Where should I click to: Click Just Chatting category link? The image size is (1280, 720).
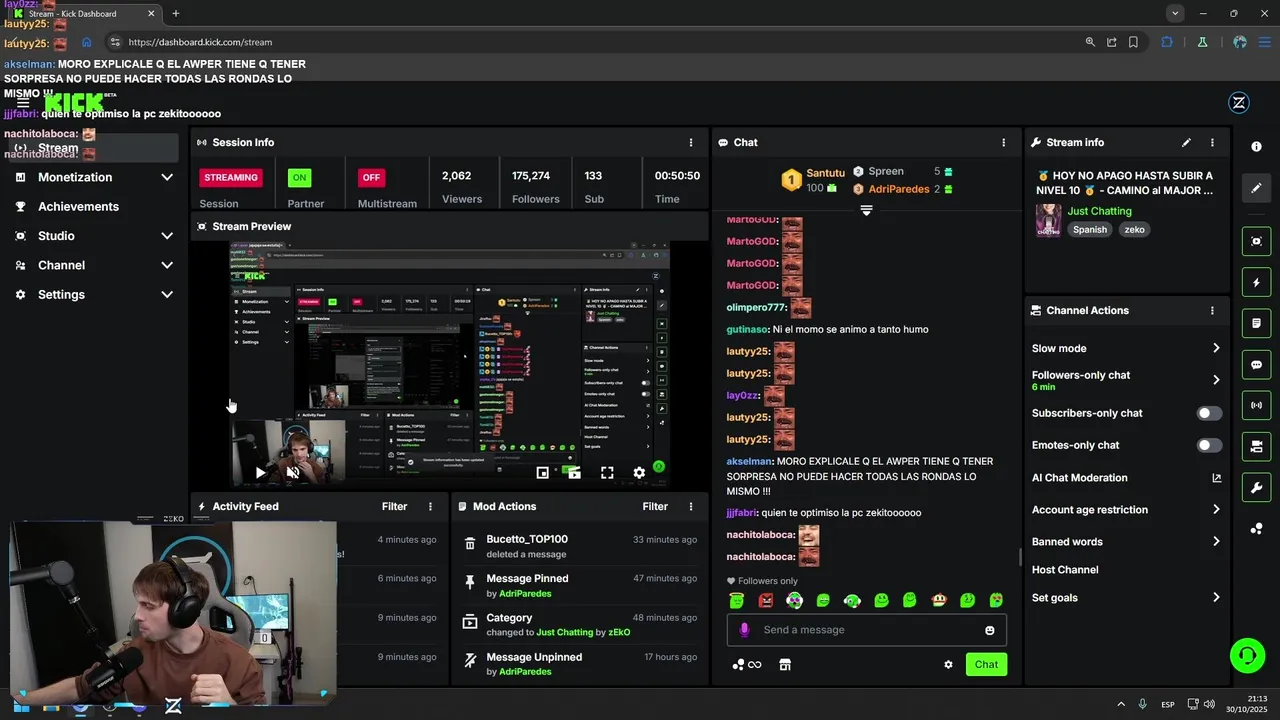click(x=1099, y=211)
